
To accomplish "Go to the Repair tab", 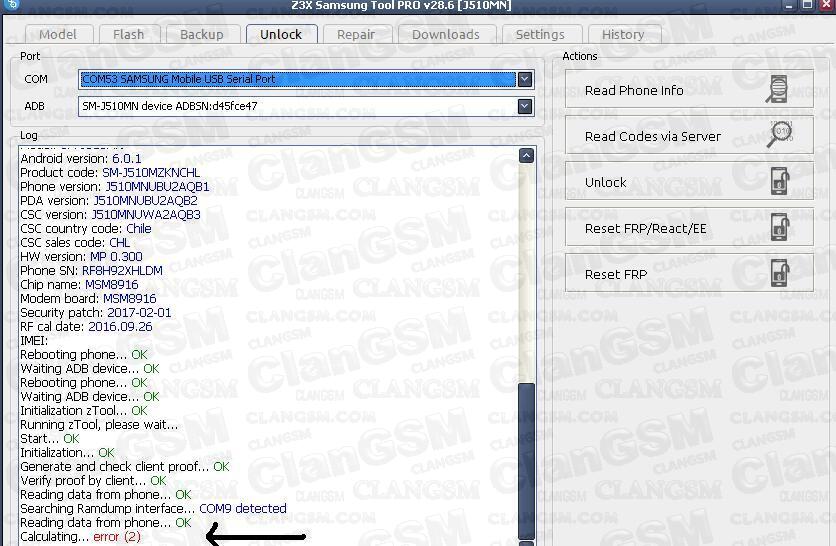I will pyautogui.click(x=356, y=35).
